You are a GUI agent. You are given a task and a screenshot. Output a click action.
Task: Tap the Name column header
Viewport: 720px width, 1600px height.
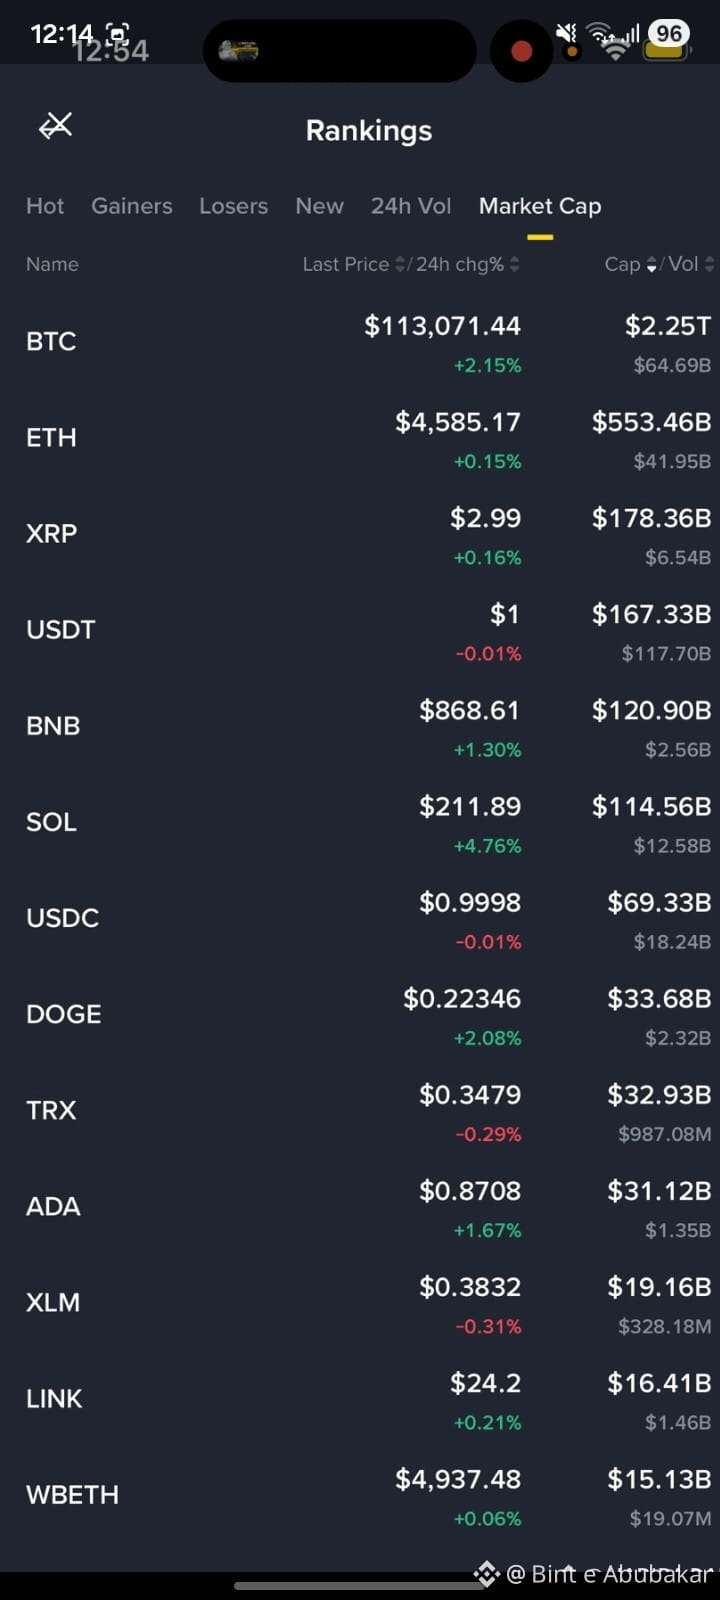52,264
